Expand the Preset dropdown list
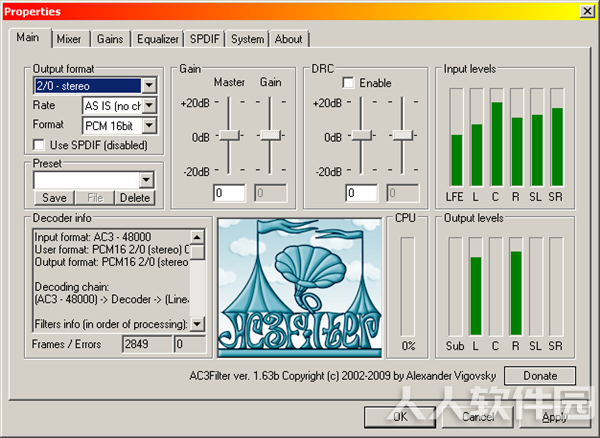The image size is (600, 438). 146,180
